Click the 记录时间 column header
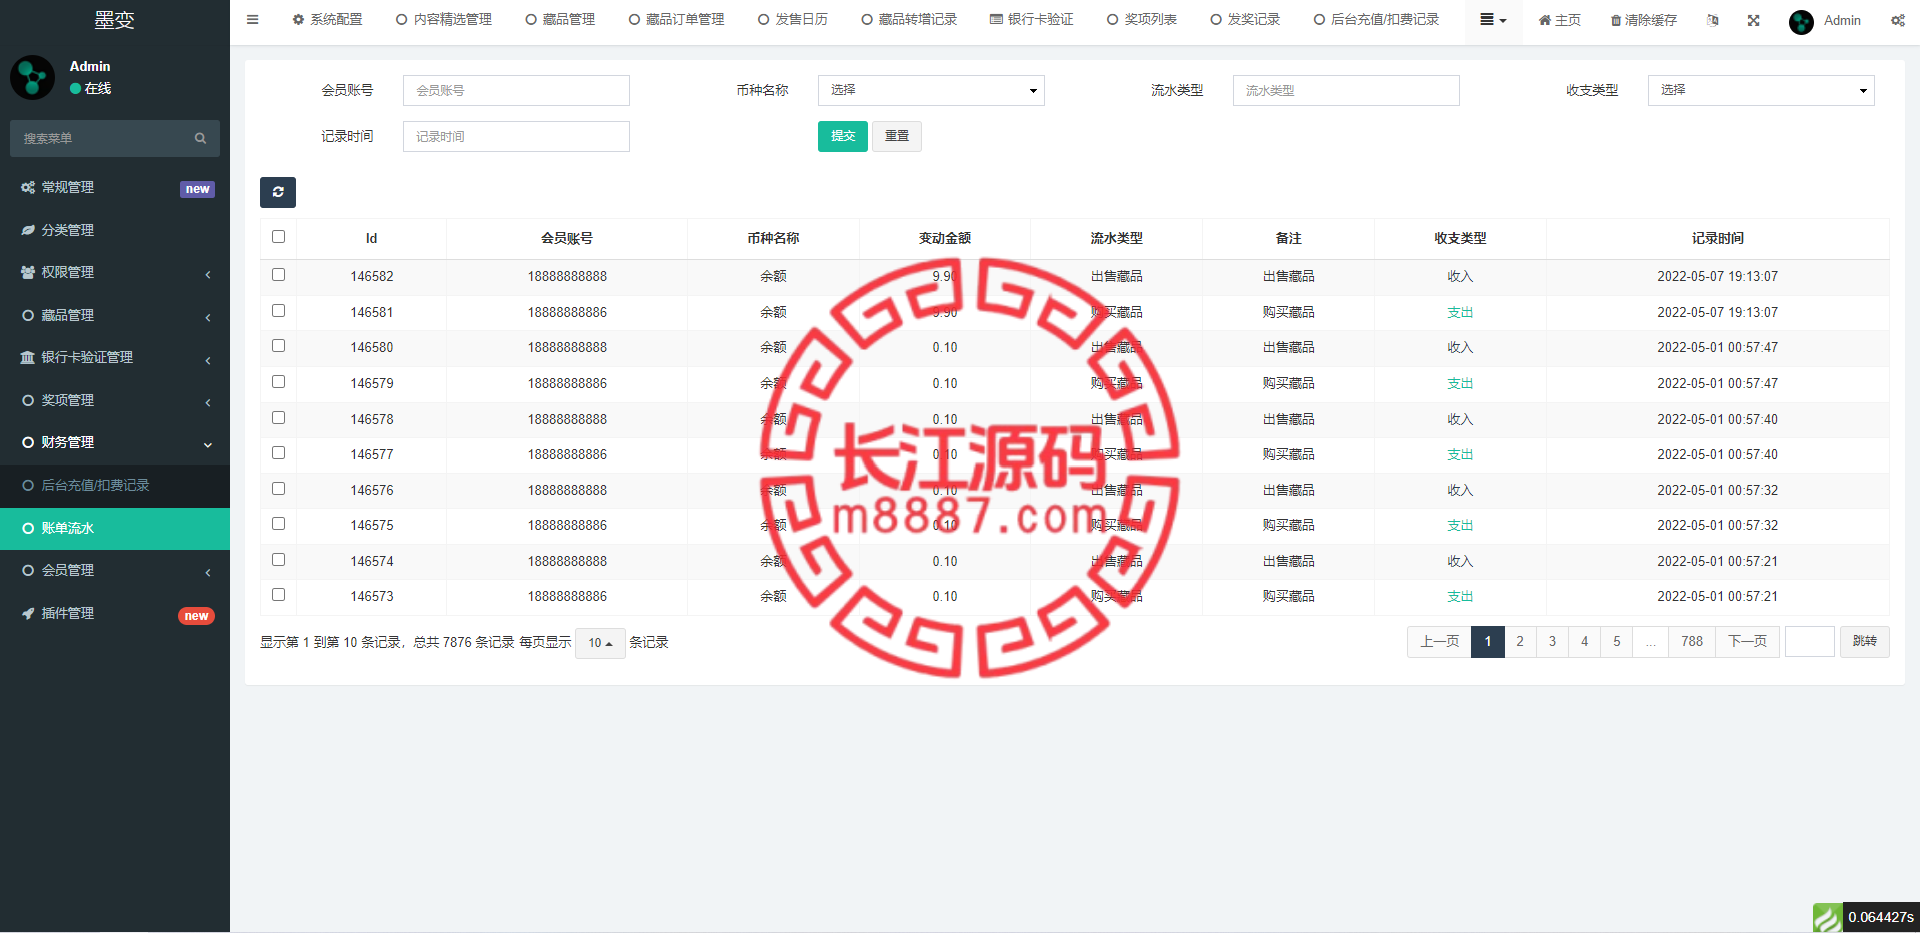 1717,238
